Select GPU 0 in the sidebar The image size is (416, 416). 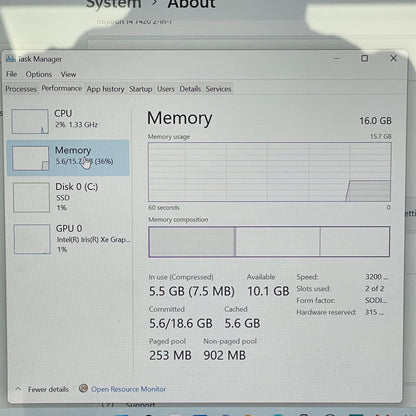(x=68, y=239)
